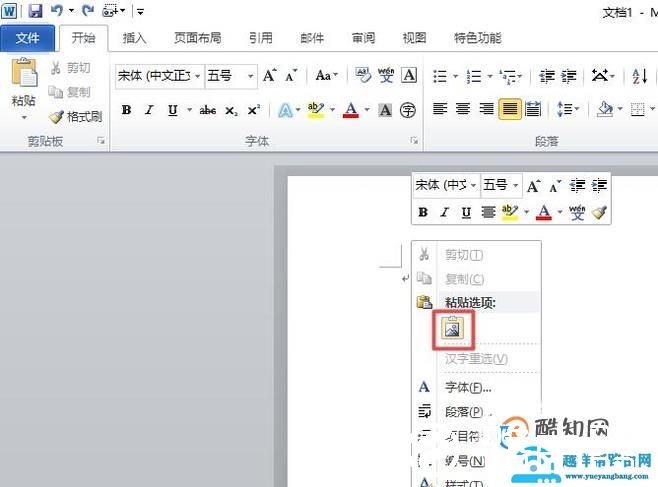The height and width of the screenshot is (487, 658).
Task: Toggle character shading A in ribbon
Action: (x=385, y=110)
